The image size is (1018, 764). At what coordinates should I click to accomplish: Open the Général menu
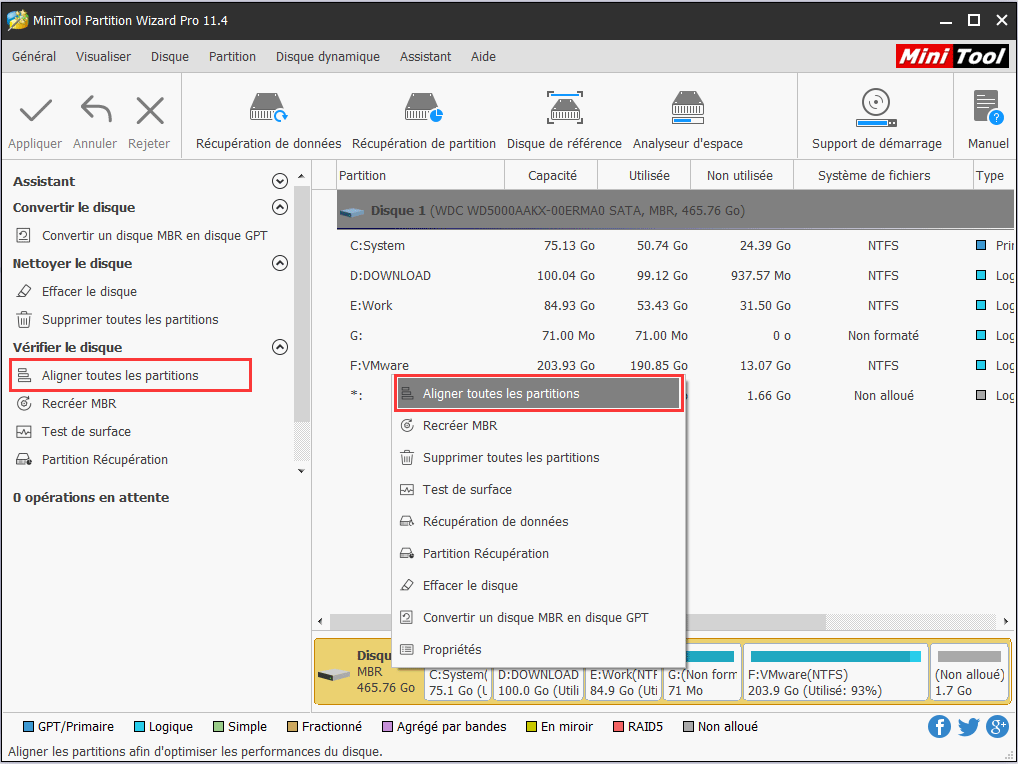click(x=34, y=56)
